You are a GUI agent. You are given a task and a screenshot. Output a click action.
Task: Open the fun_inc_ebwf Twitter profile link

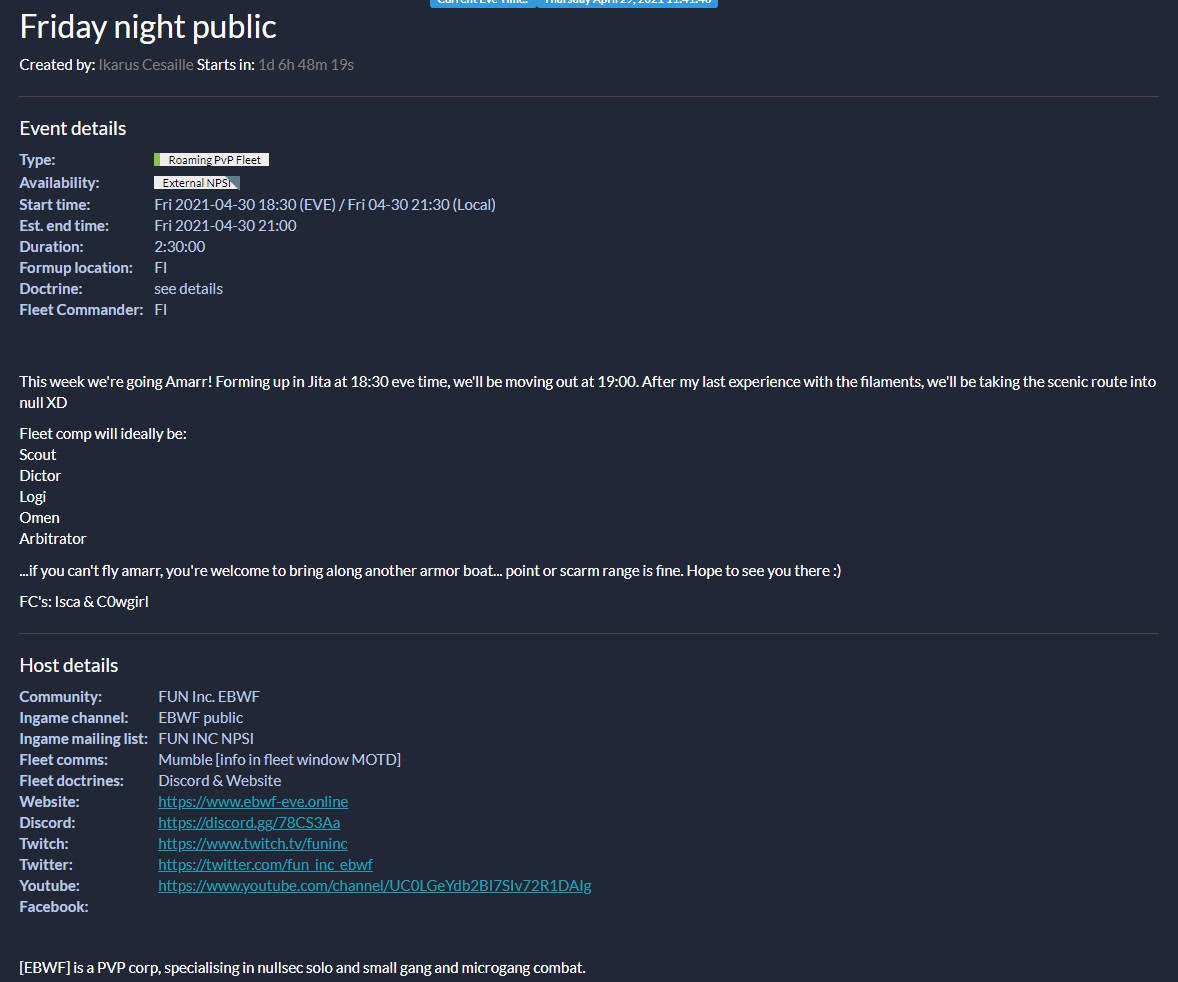point(265,864)
